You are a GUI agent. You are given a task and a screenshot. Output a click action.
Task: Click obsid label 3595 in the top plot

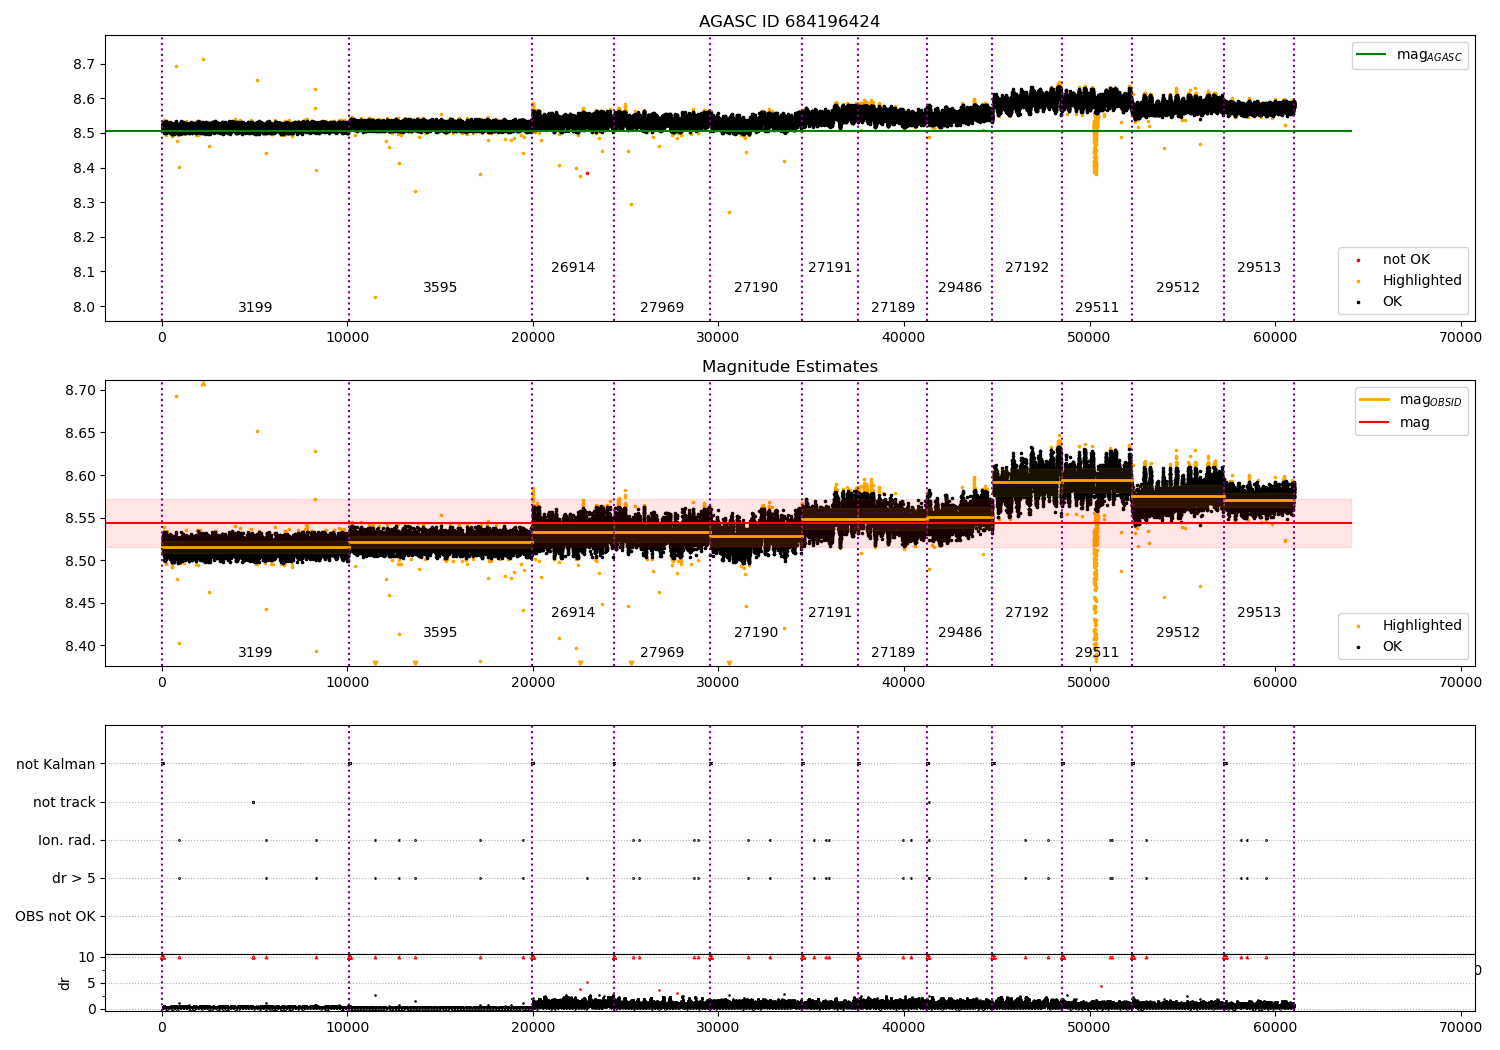[x=440, y=288]
